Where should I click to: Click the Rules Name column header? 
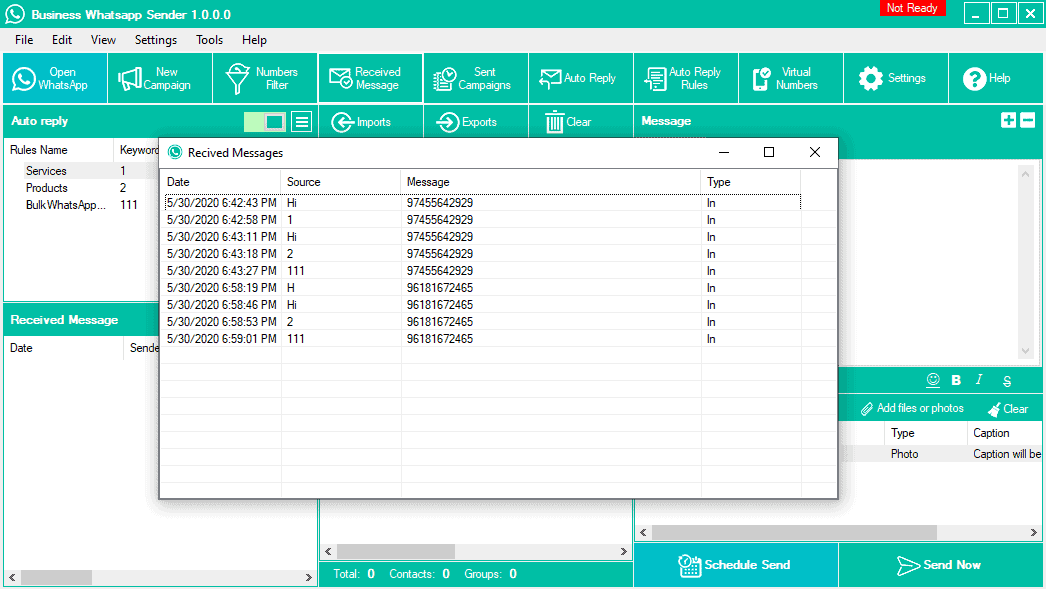59,150
